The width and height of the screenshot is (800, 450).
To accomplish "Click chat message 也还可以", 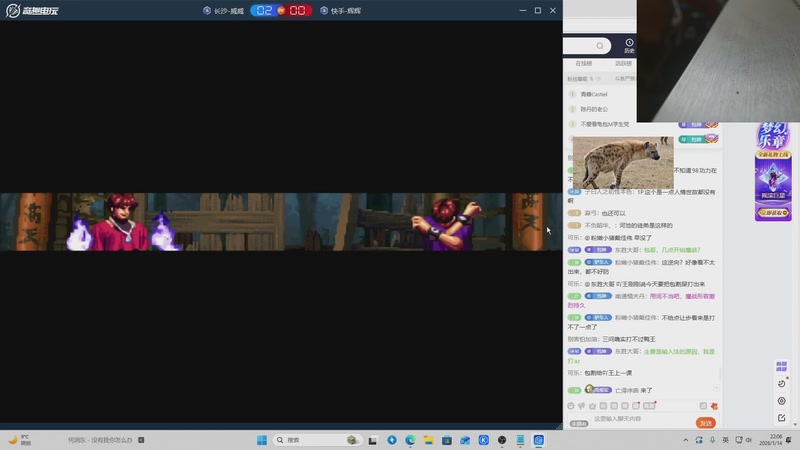I will [x=612, y=213].
